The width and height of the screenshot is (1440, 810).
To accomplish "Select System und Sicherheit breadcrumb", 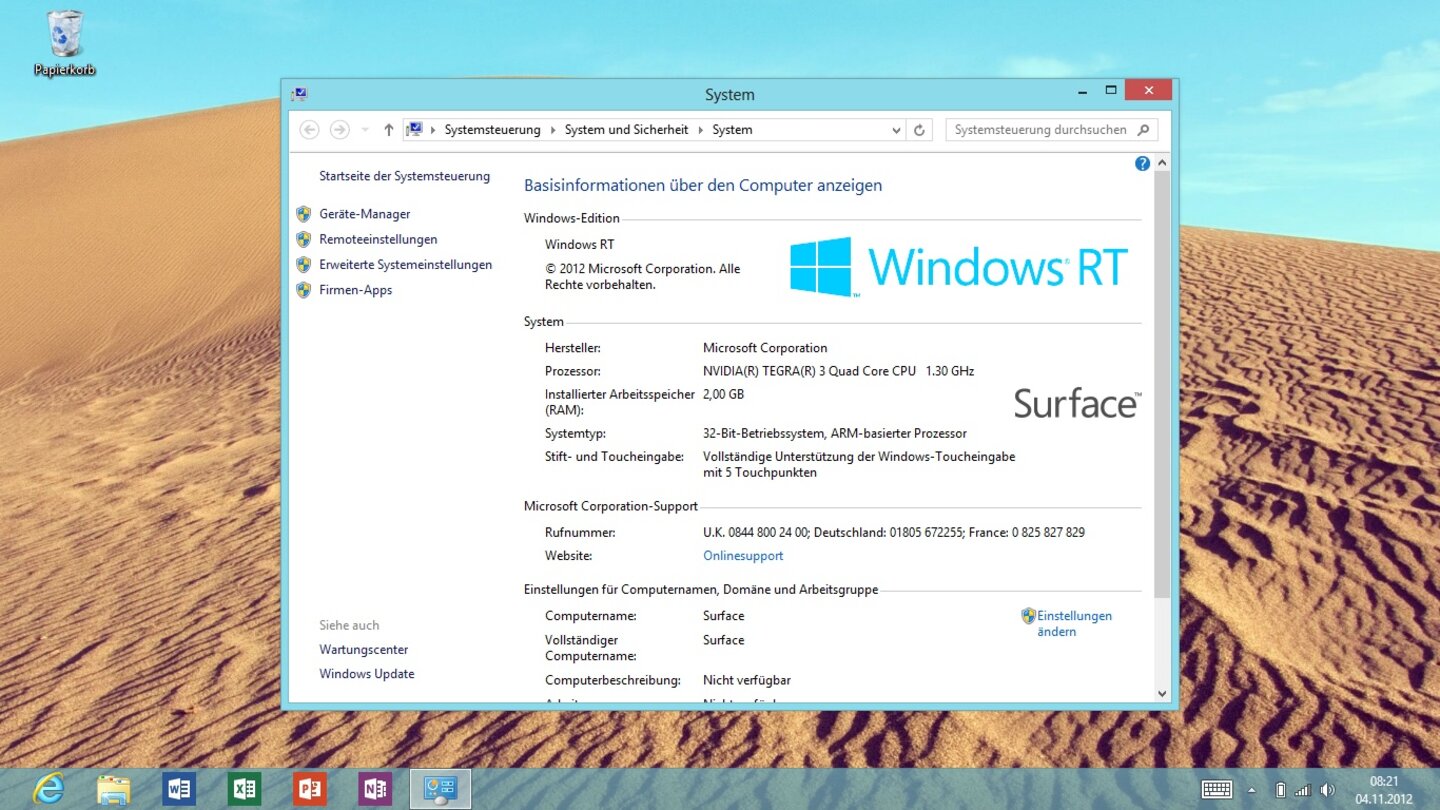I will (626, 130).
